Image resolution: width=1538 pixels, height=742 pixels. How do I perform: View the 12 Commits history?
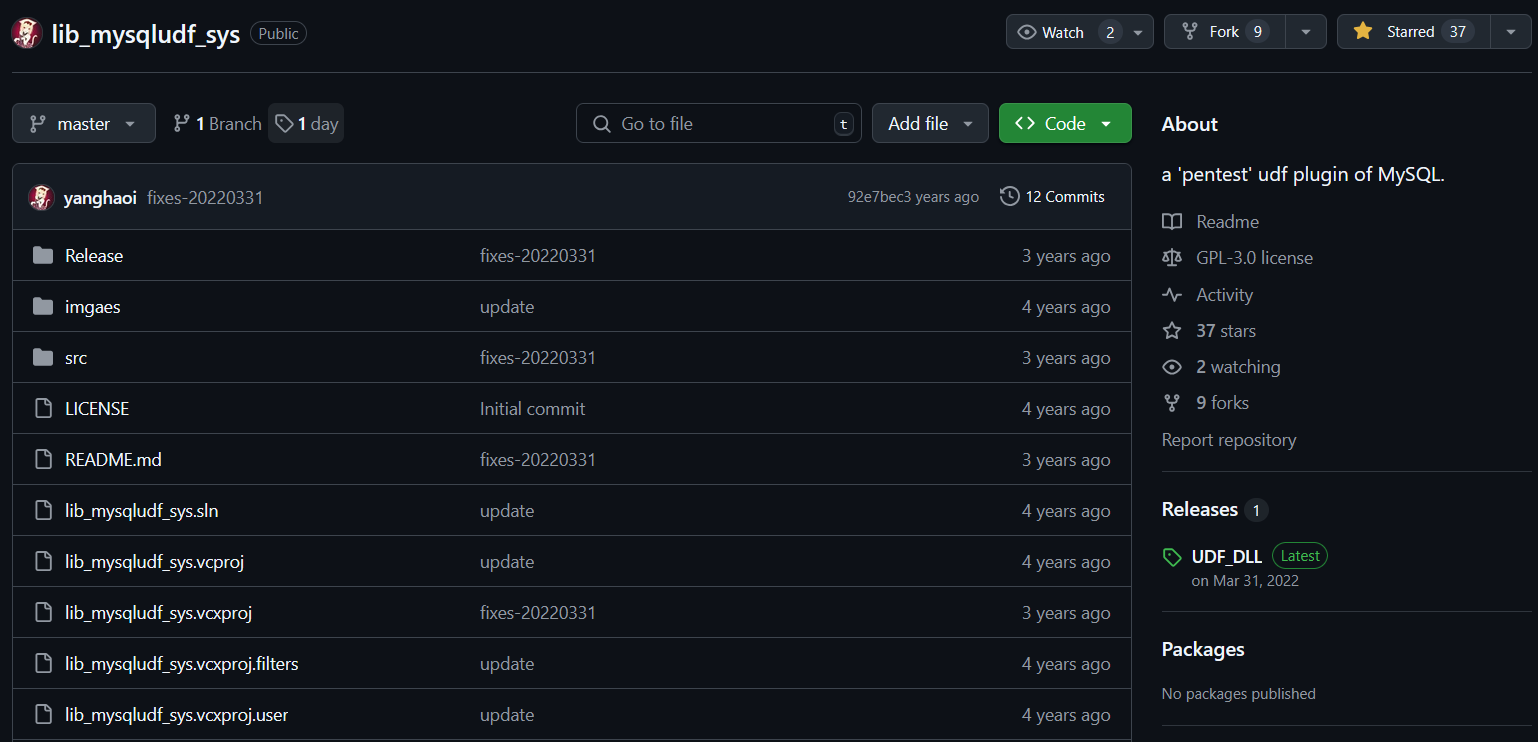point(1052,197)
